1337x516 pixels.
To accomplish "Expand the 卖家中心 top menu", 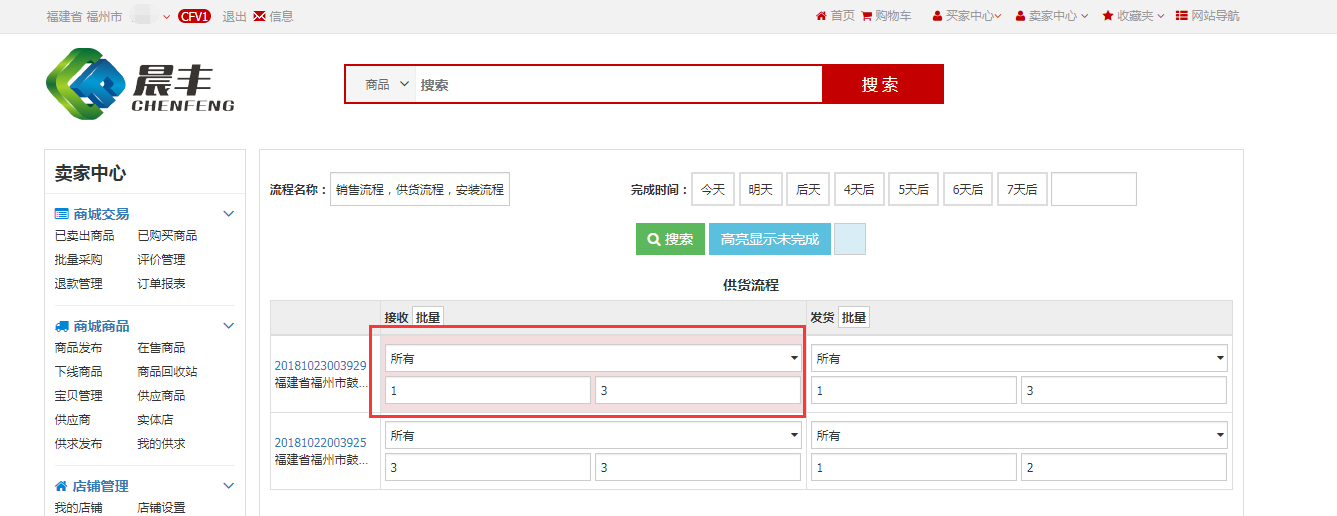I will pos(1052,16).
